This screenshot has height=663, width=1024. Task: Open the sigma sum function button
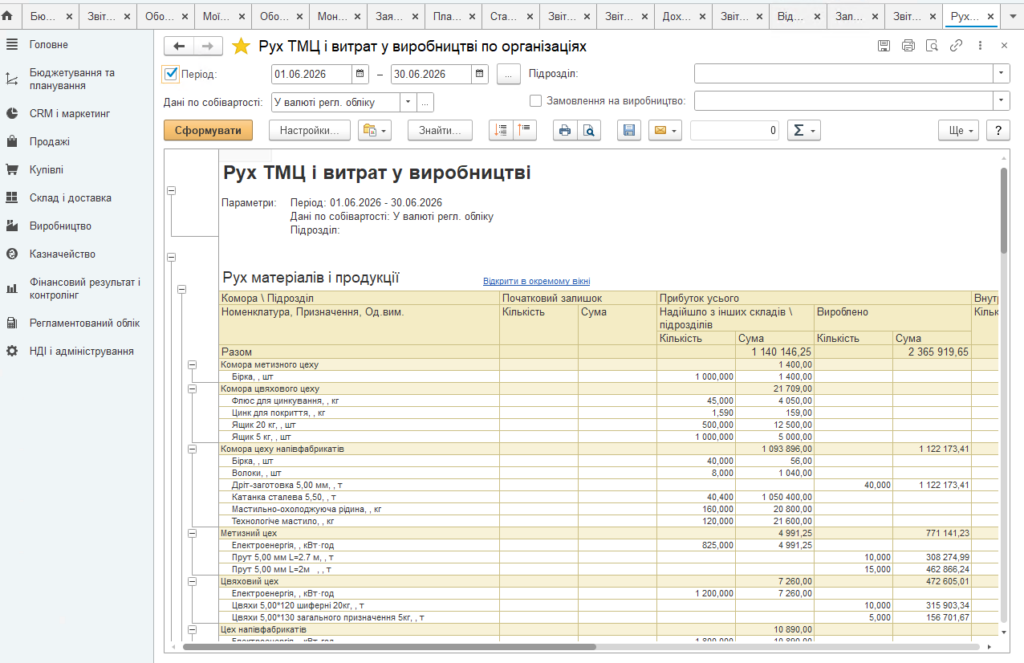point(803,130)
